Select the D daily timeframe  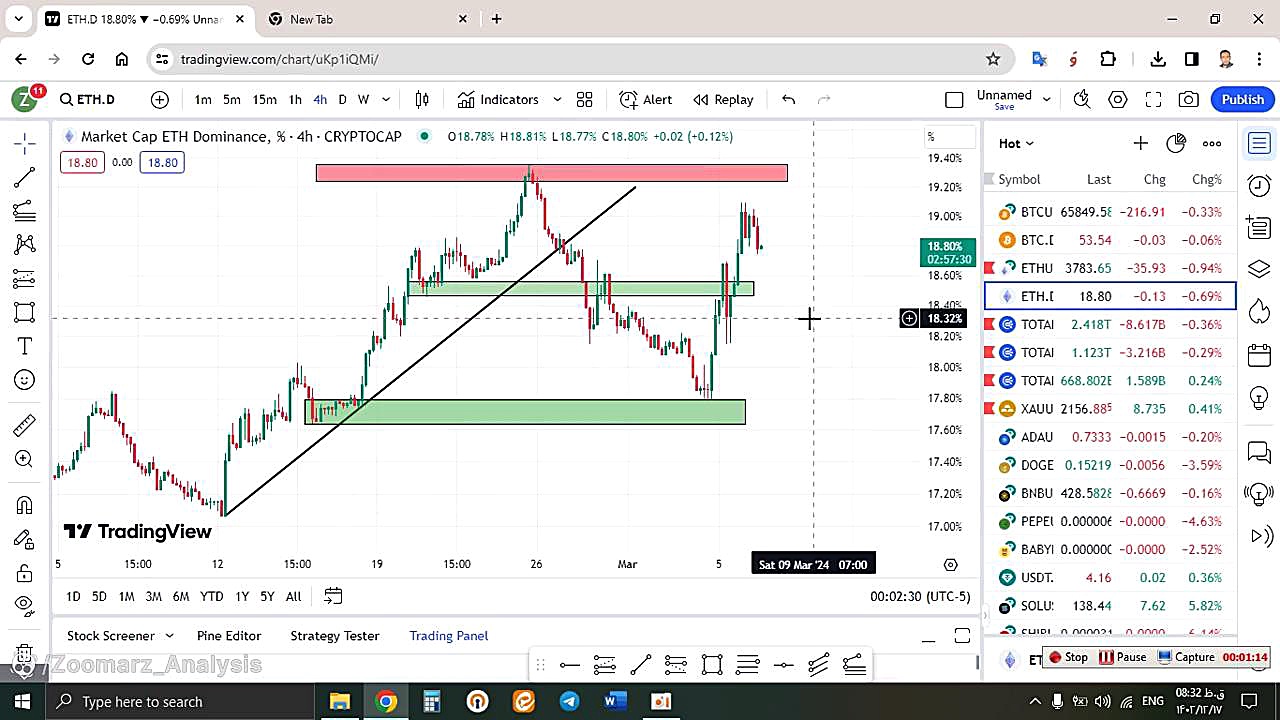(x=342, y=99)
